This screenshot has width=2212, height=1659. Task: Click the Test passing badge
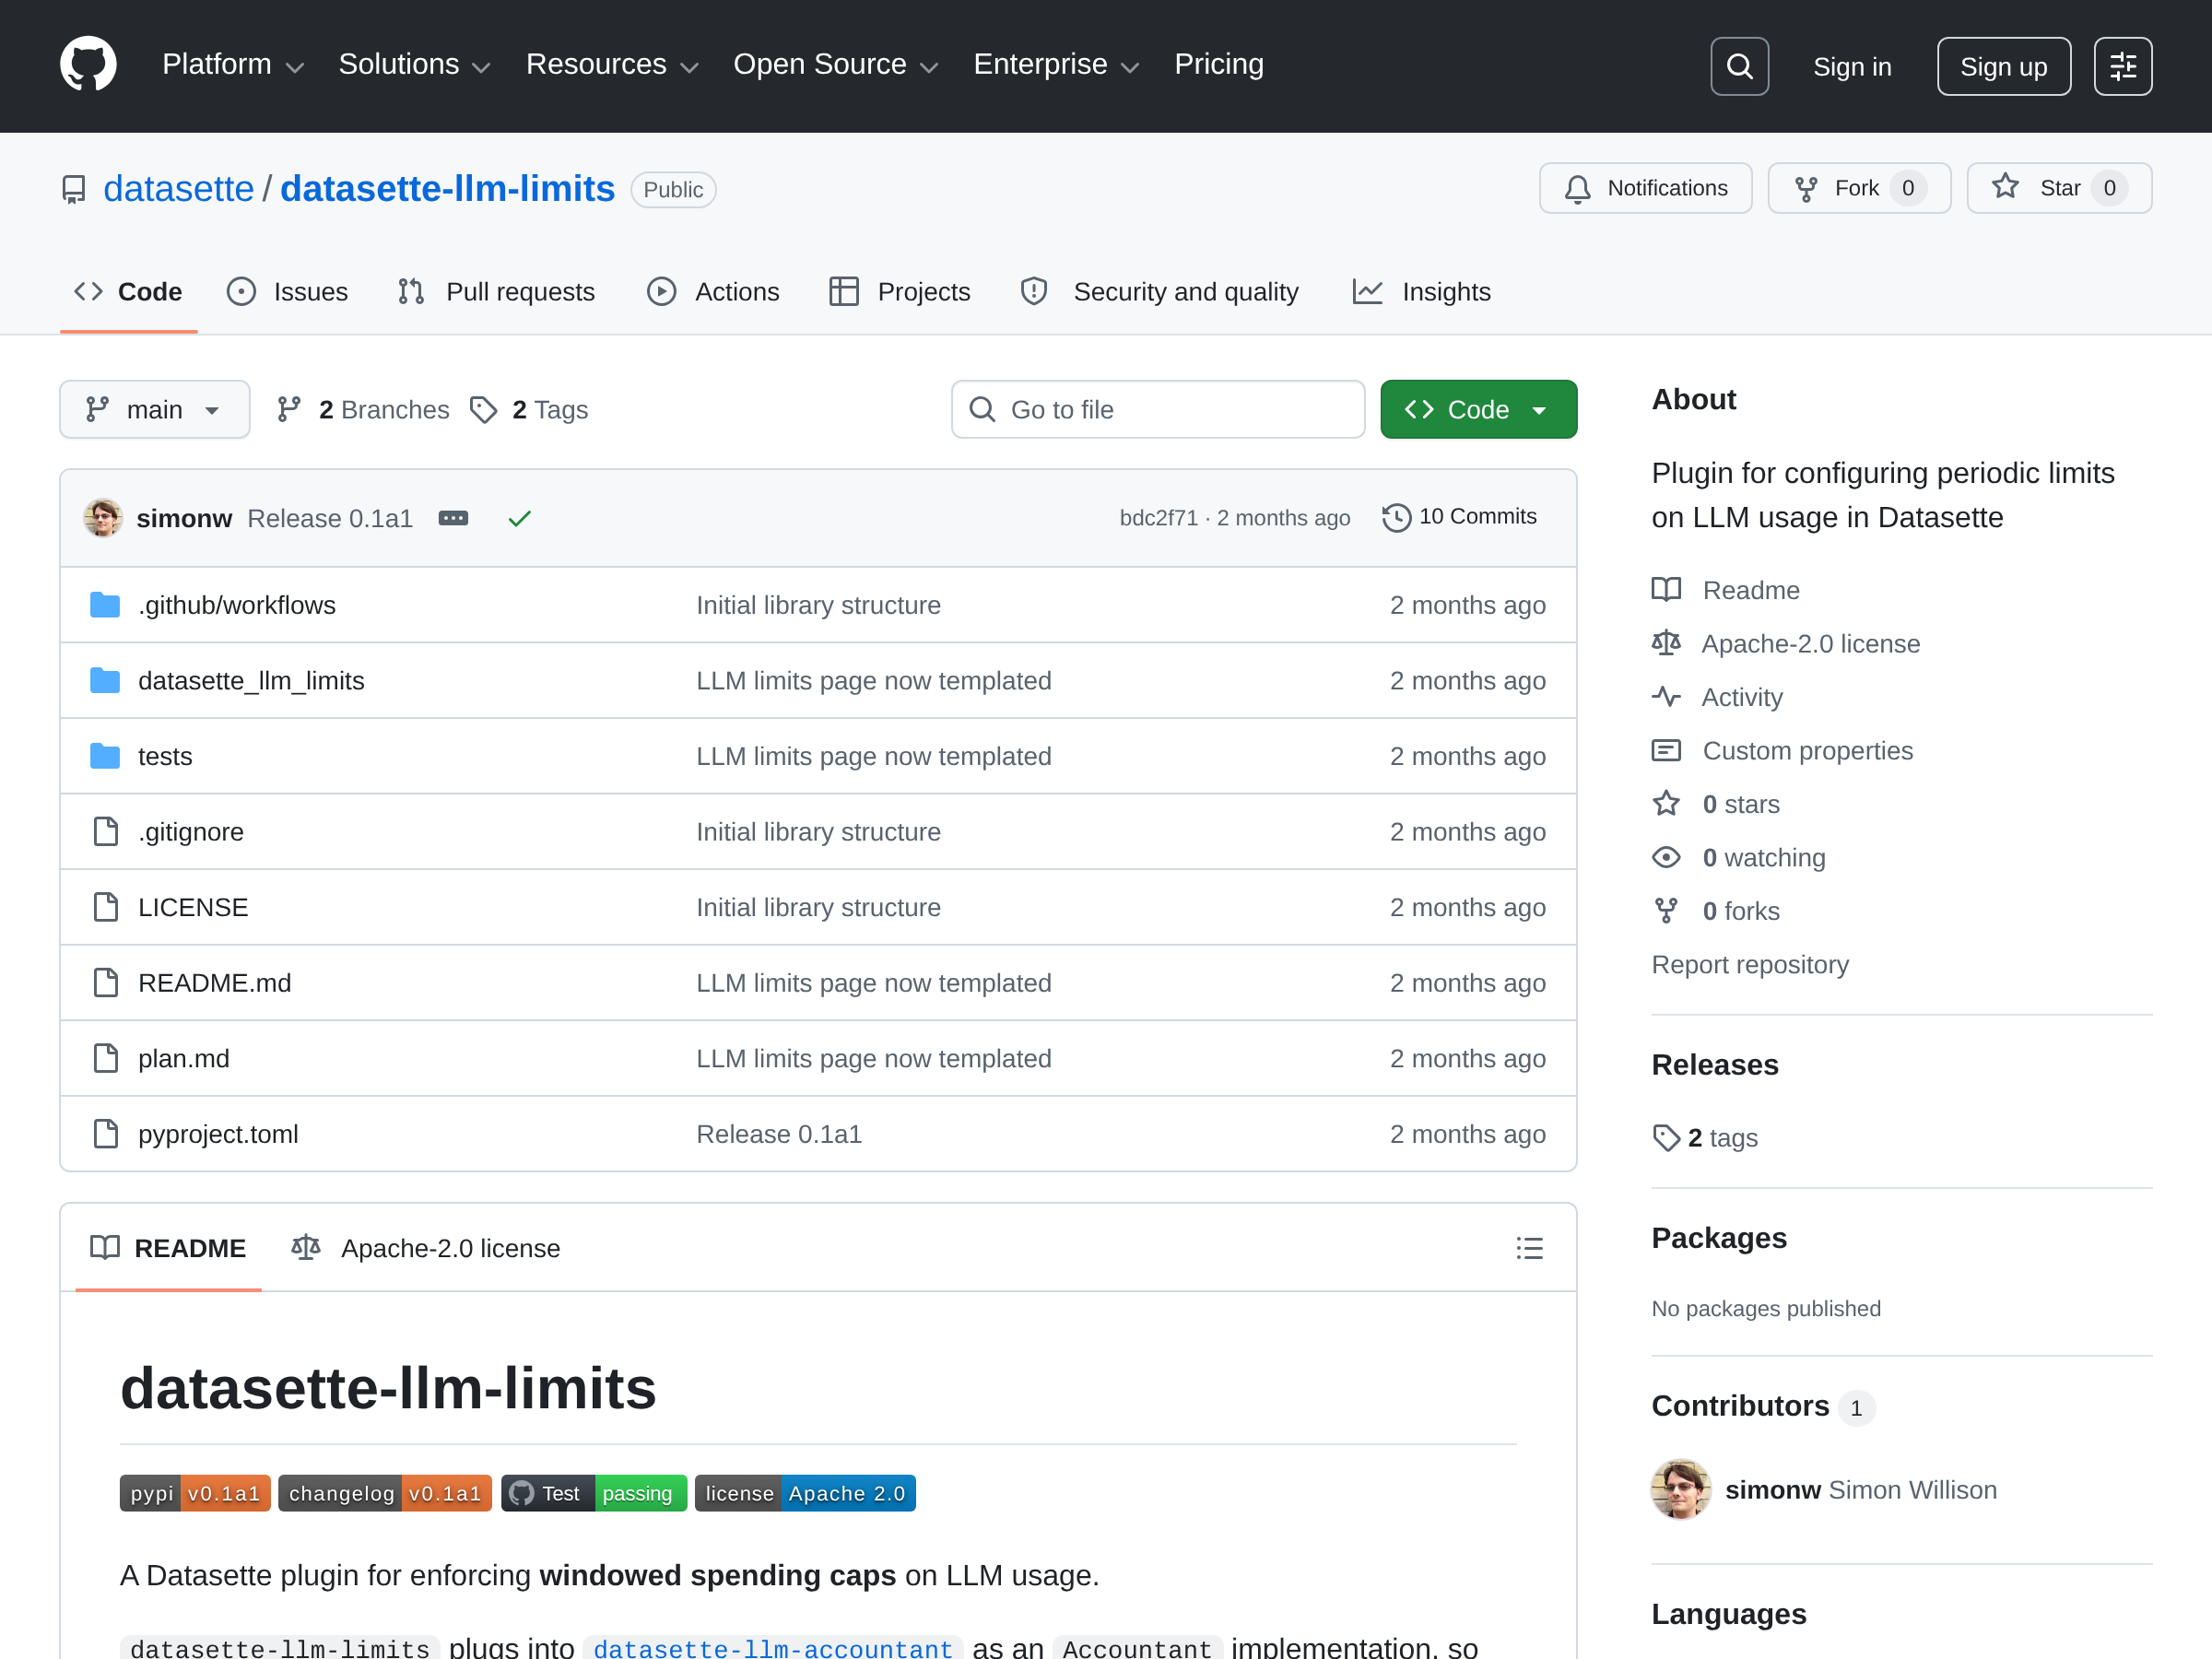click(x=594, y=1493)
